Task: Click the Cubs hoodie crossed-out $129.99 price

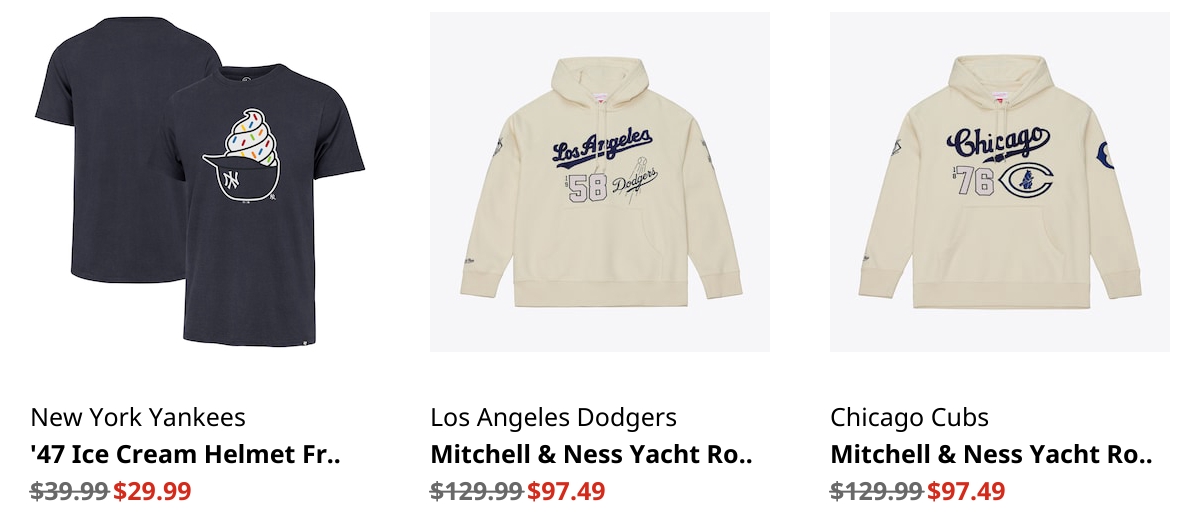Action: point(877,491)
